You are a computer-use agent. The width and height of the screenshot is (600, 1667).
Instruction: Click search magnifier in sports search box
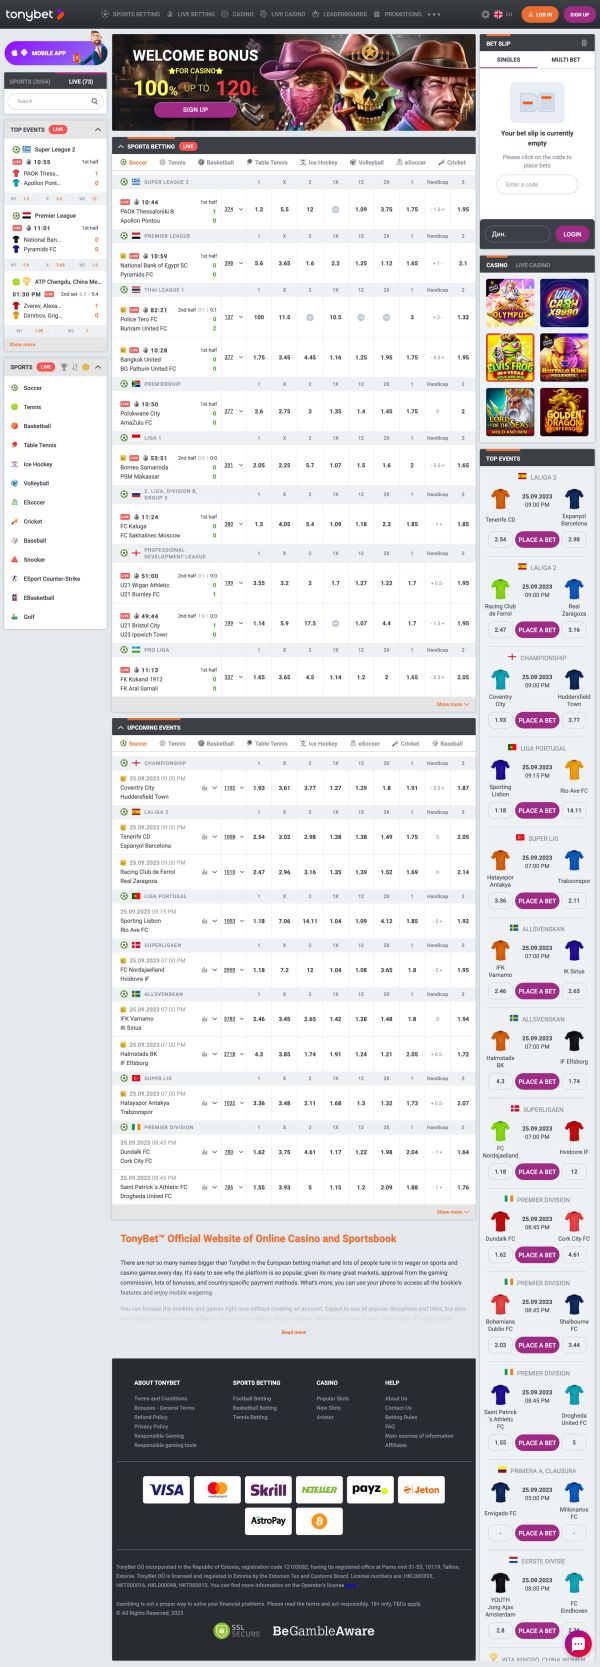click(x=95, y=101)
